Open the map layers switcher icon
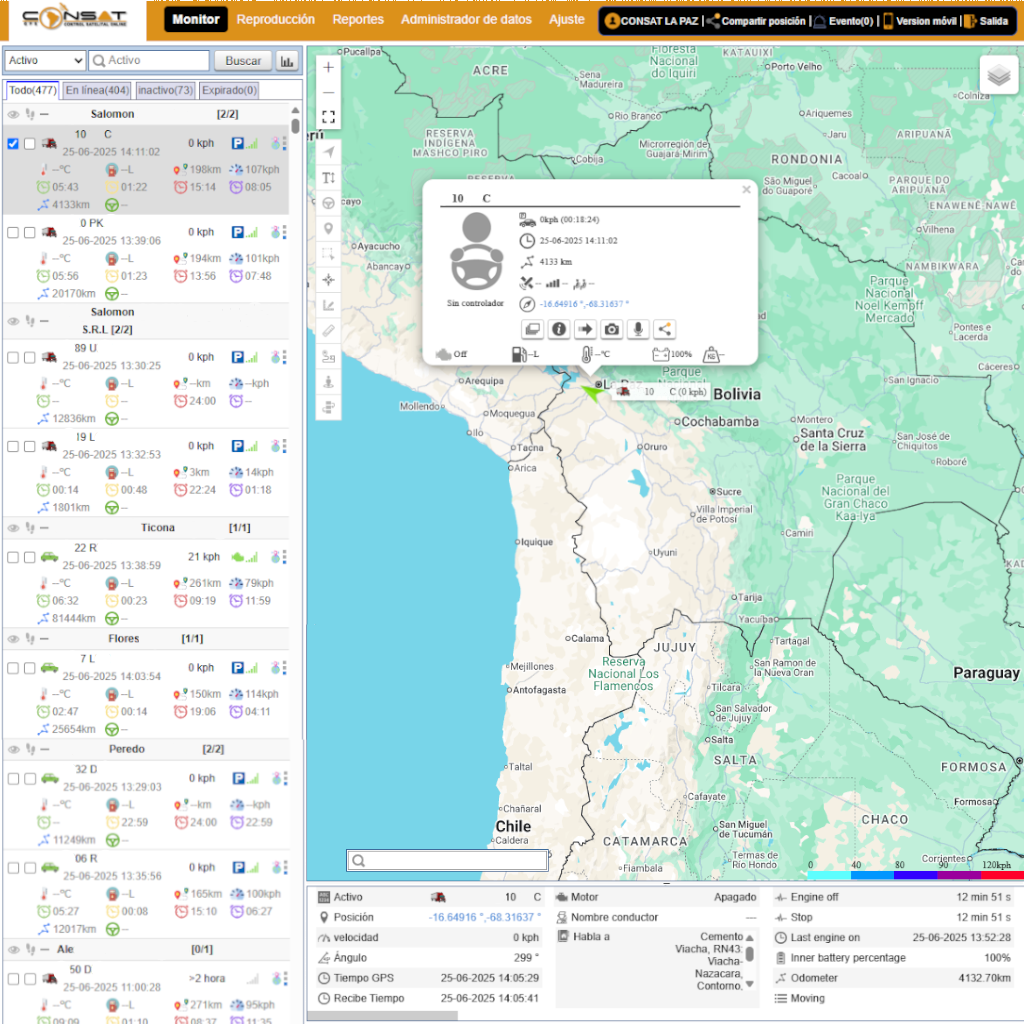 pos(998,74)
